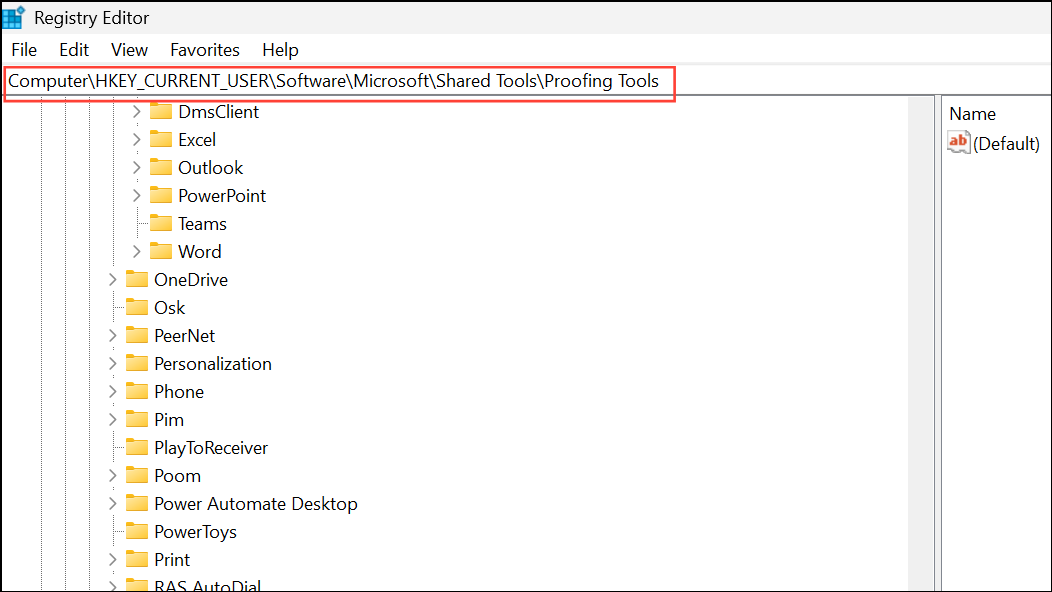Expand the Personalization key

pyautogui.click(x=113, y=364)
